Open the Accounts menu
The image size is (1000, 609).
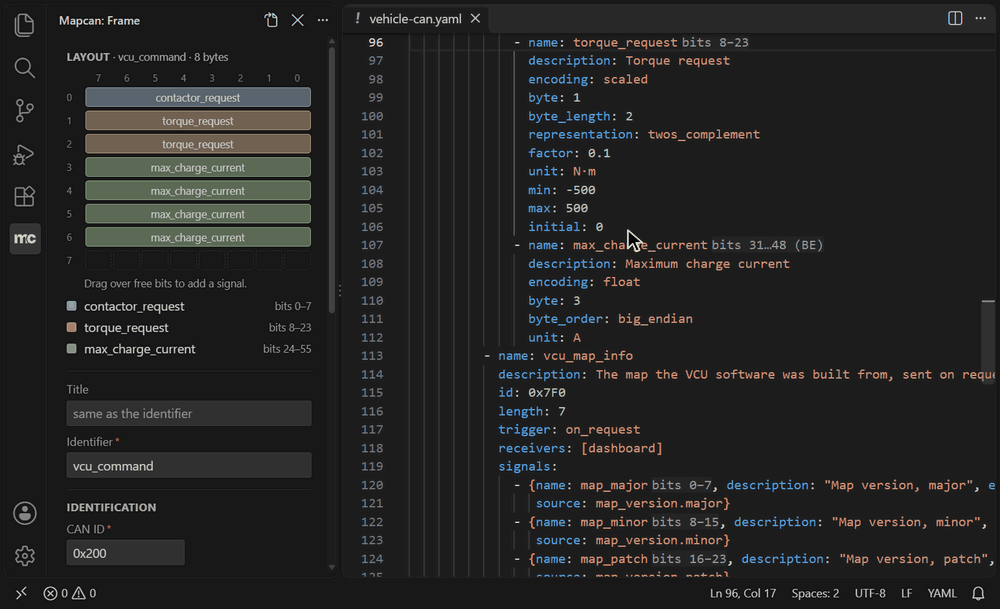tap(25, 513)
